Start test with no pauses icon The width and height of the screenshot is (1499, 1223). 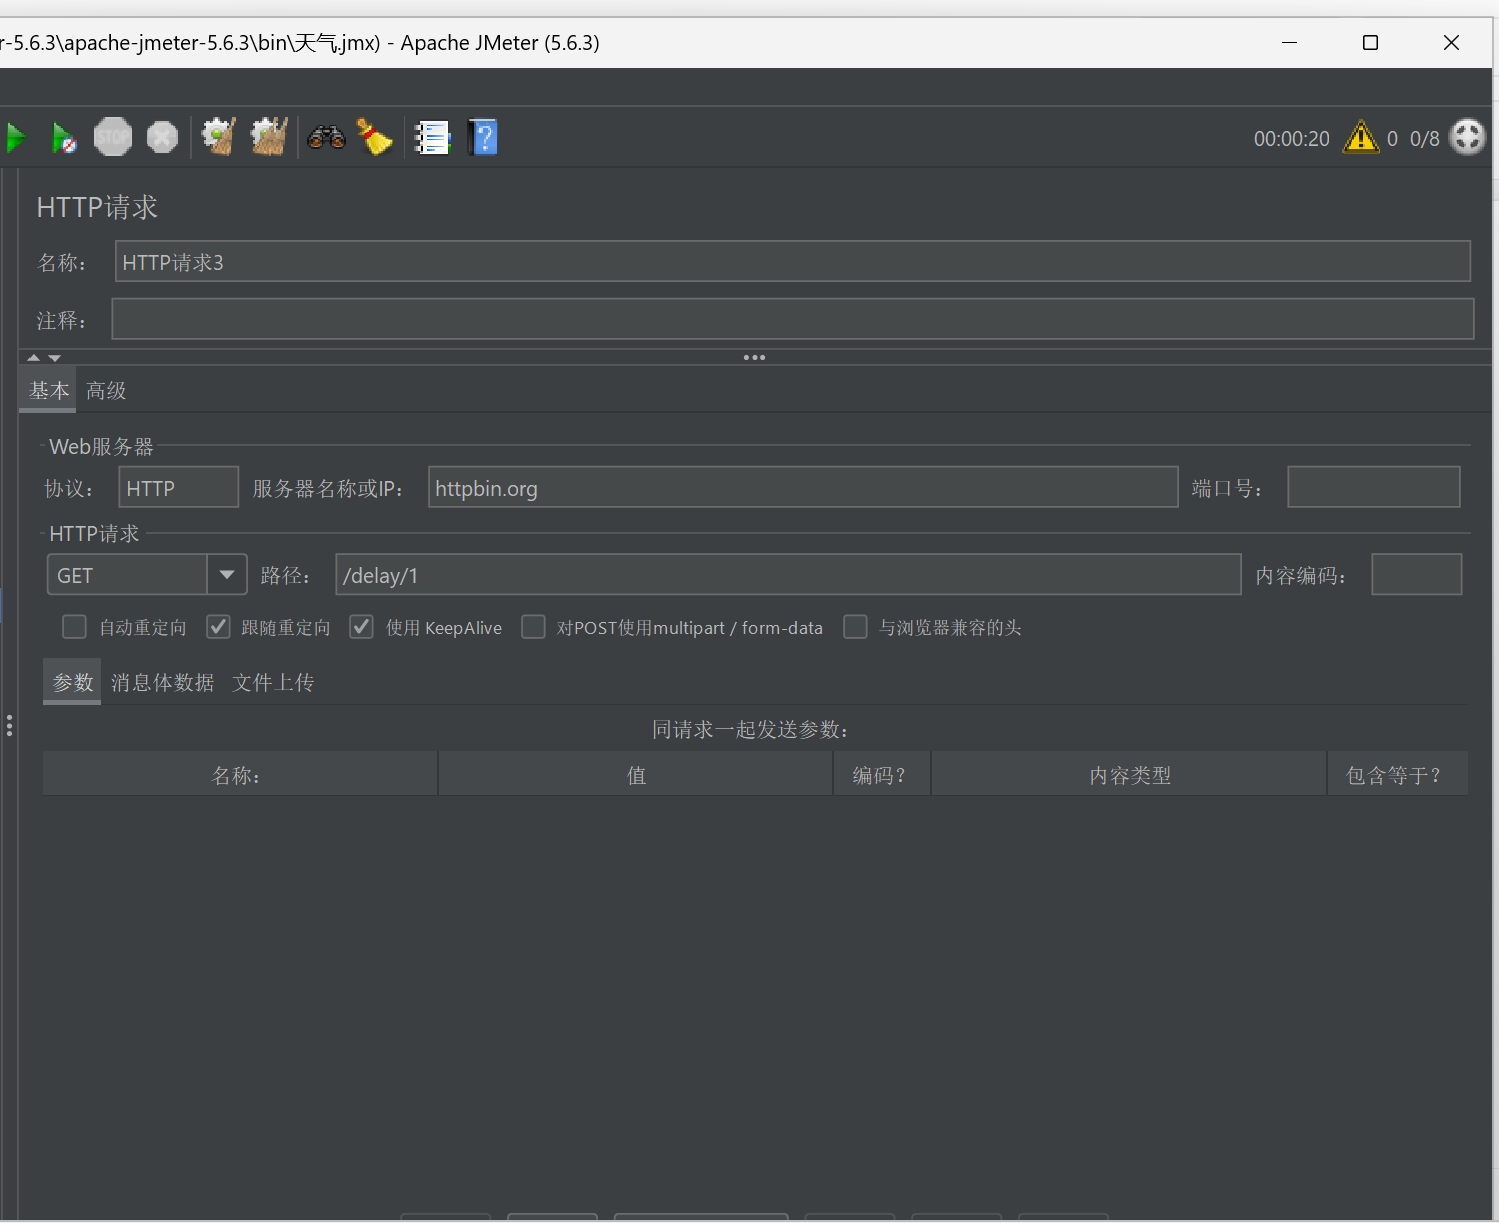[64, 137]
